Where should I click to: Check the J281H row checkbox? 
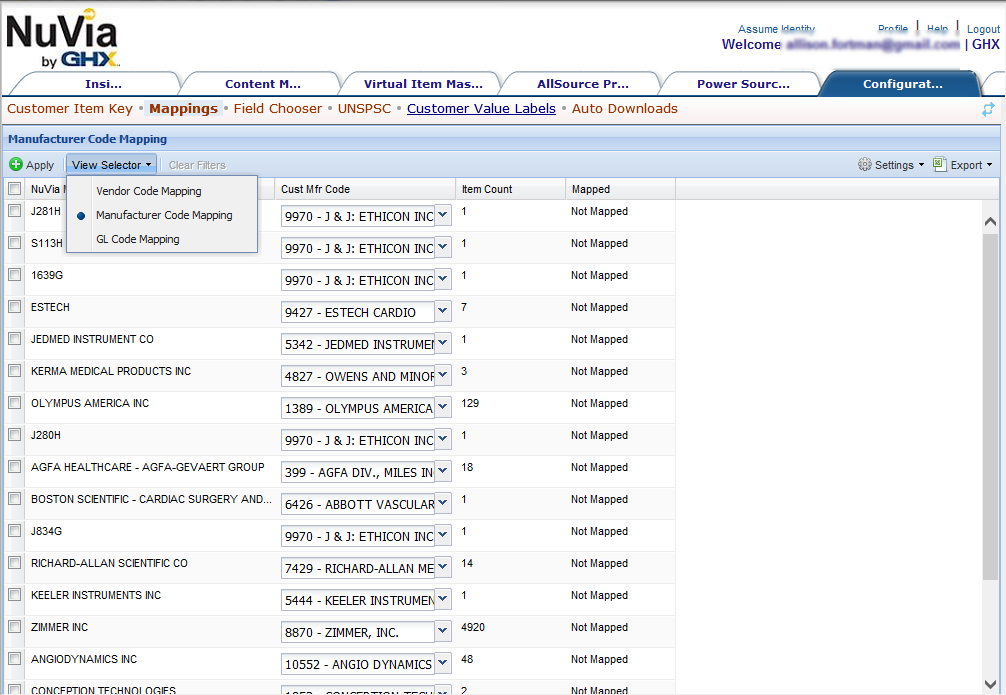tap(14, 210)
